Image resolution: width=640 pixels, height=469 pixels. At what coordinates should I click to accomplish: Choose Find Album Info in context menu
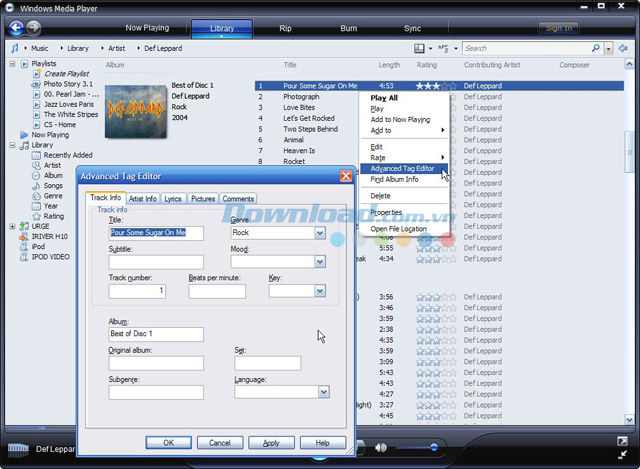pos(404,180)
